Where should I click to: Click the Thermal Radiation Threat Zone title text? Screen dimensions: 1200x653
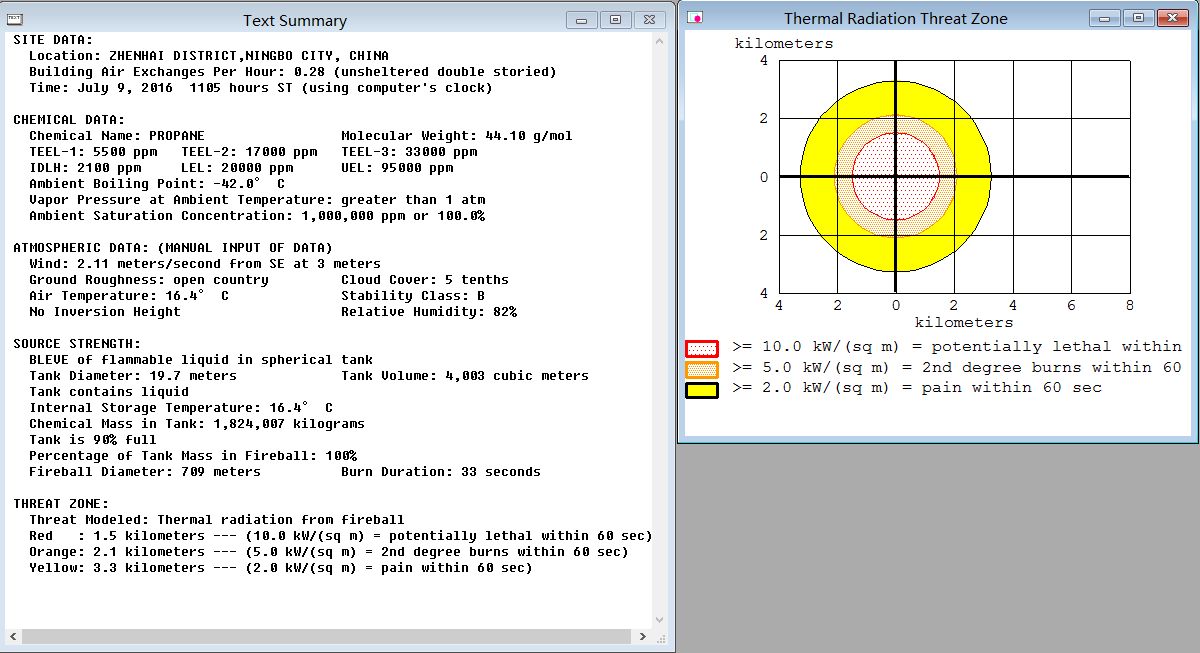point(895,19)
